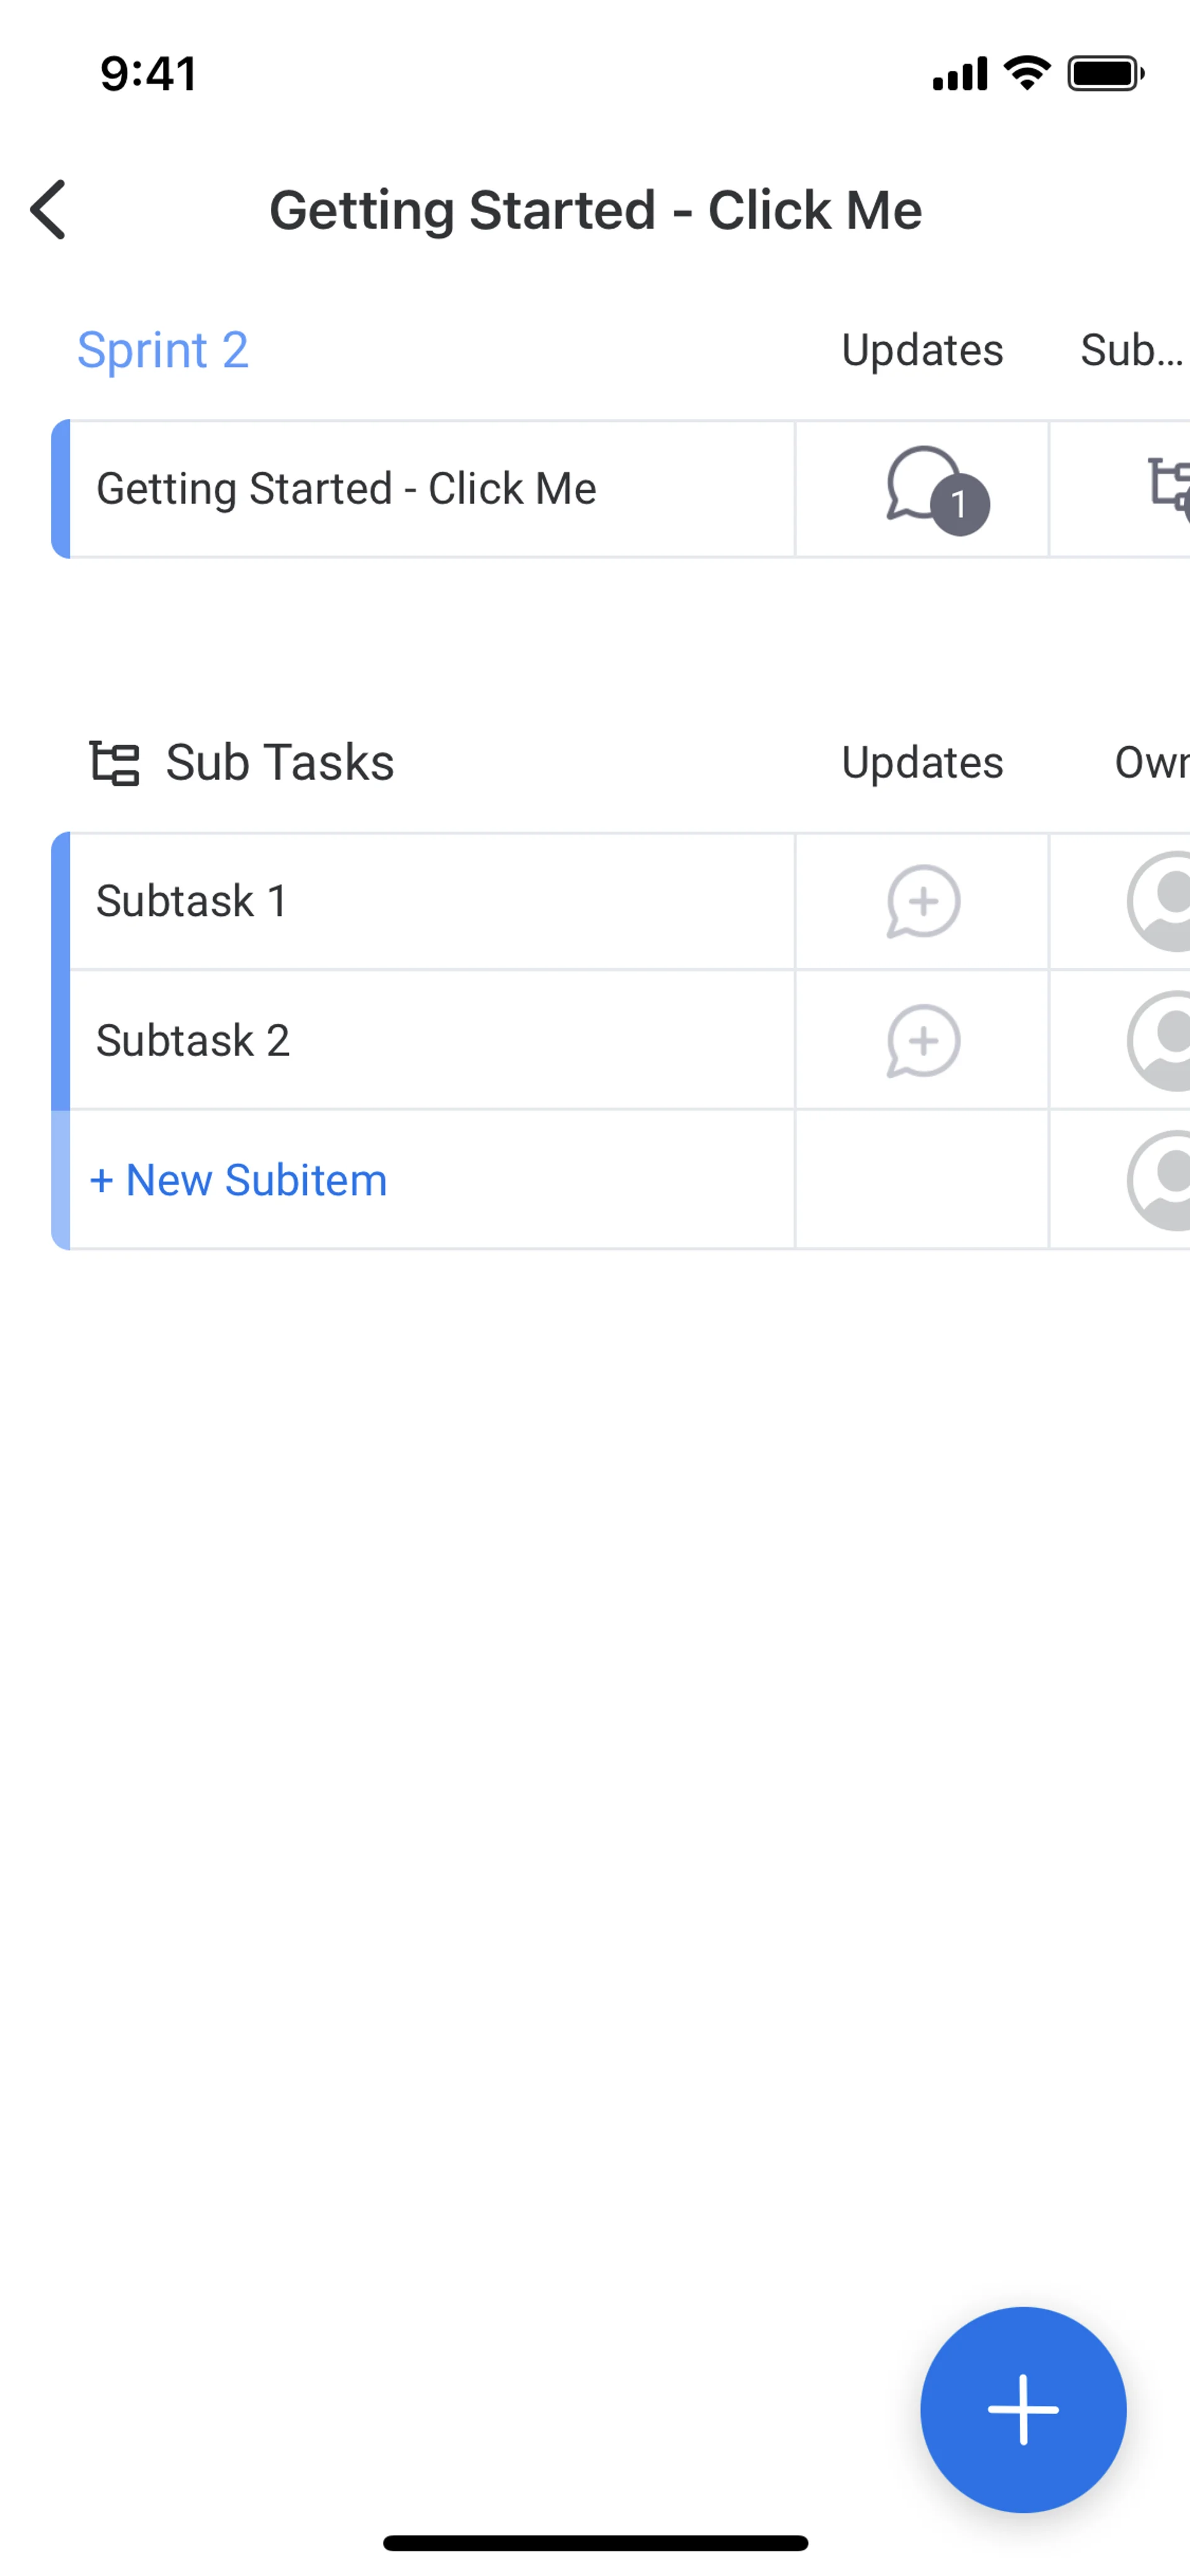Tap the Sub Tasks hierarchy icon
The height and width of the screenshot is (2576, 1190).
click(x=115, y=763)
